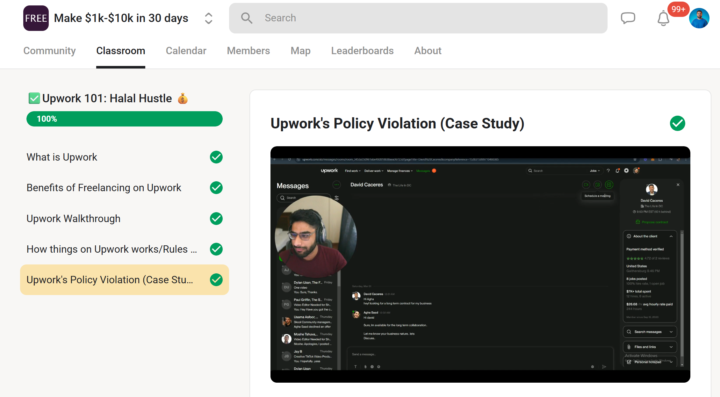The height and width of the screenshot is (397, 720).
Task: Click the money bag emoji icon
Action: [x=182, y=98]
